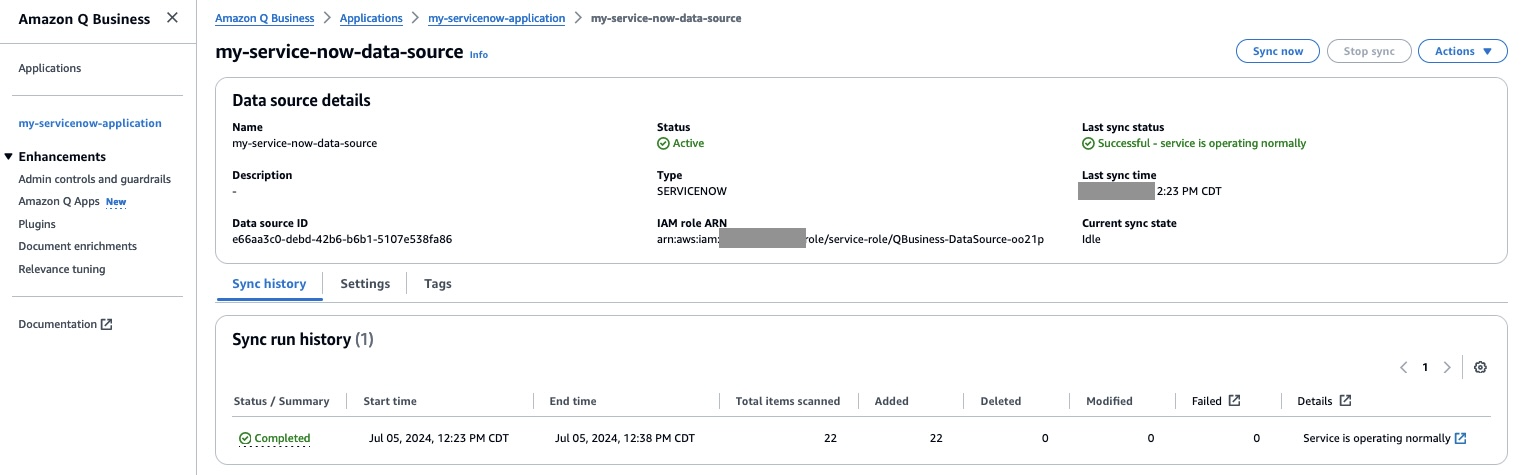Viewport: 1523px width, 475px height.
Task: Go to next sync history page
Action: pos(1446,367)
